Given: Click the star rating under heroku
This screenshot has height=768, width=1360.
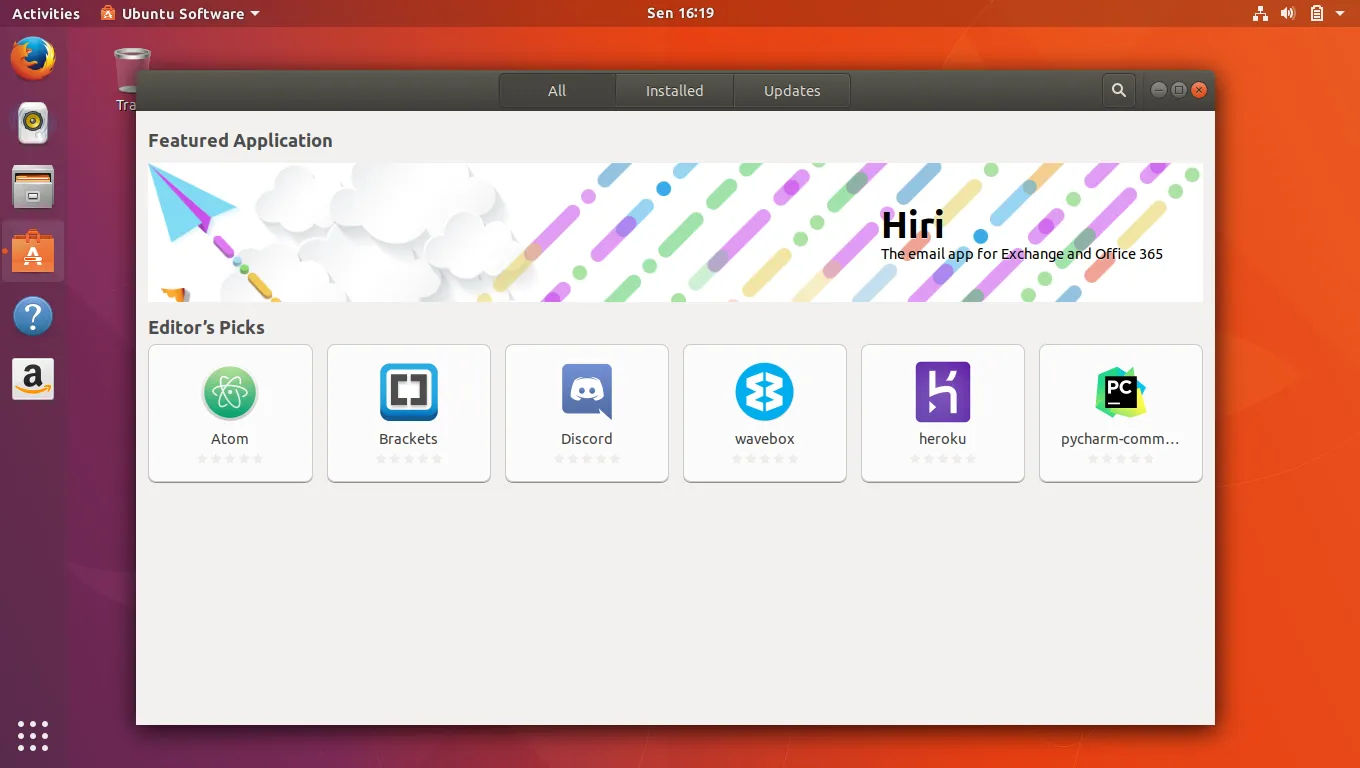Looking at the screenshot, I should click(x=942, y=459).
